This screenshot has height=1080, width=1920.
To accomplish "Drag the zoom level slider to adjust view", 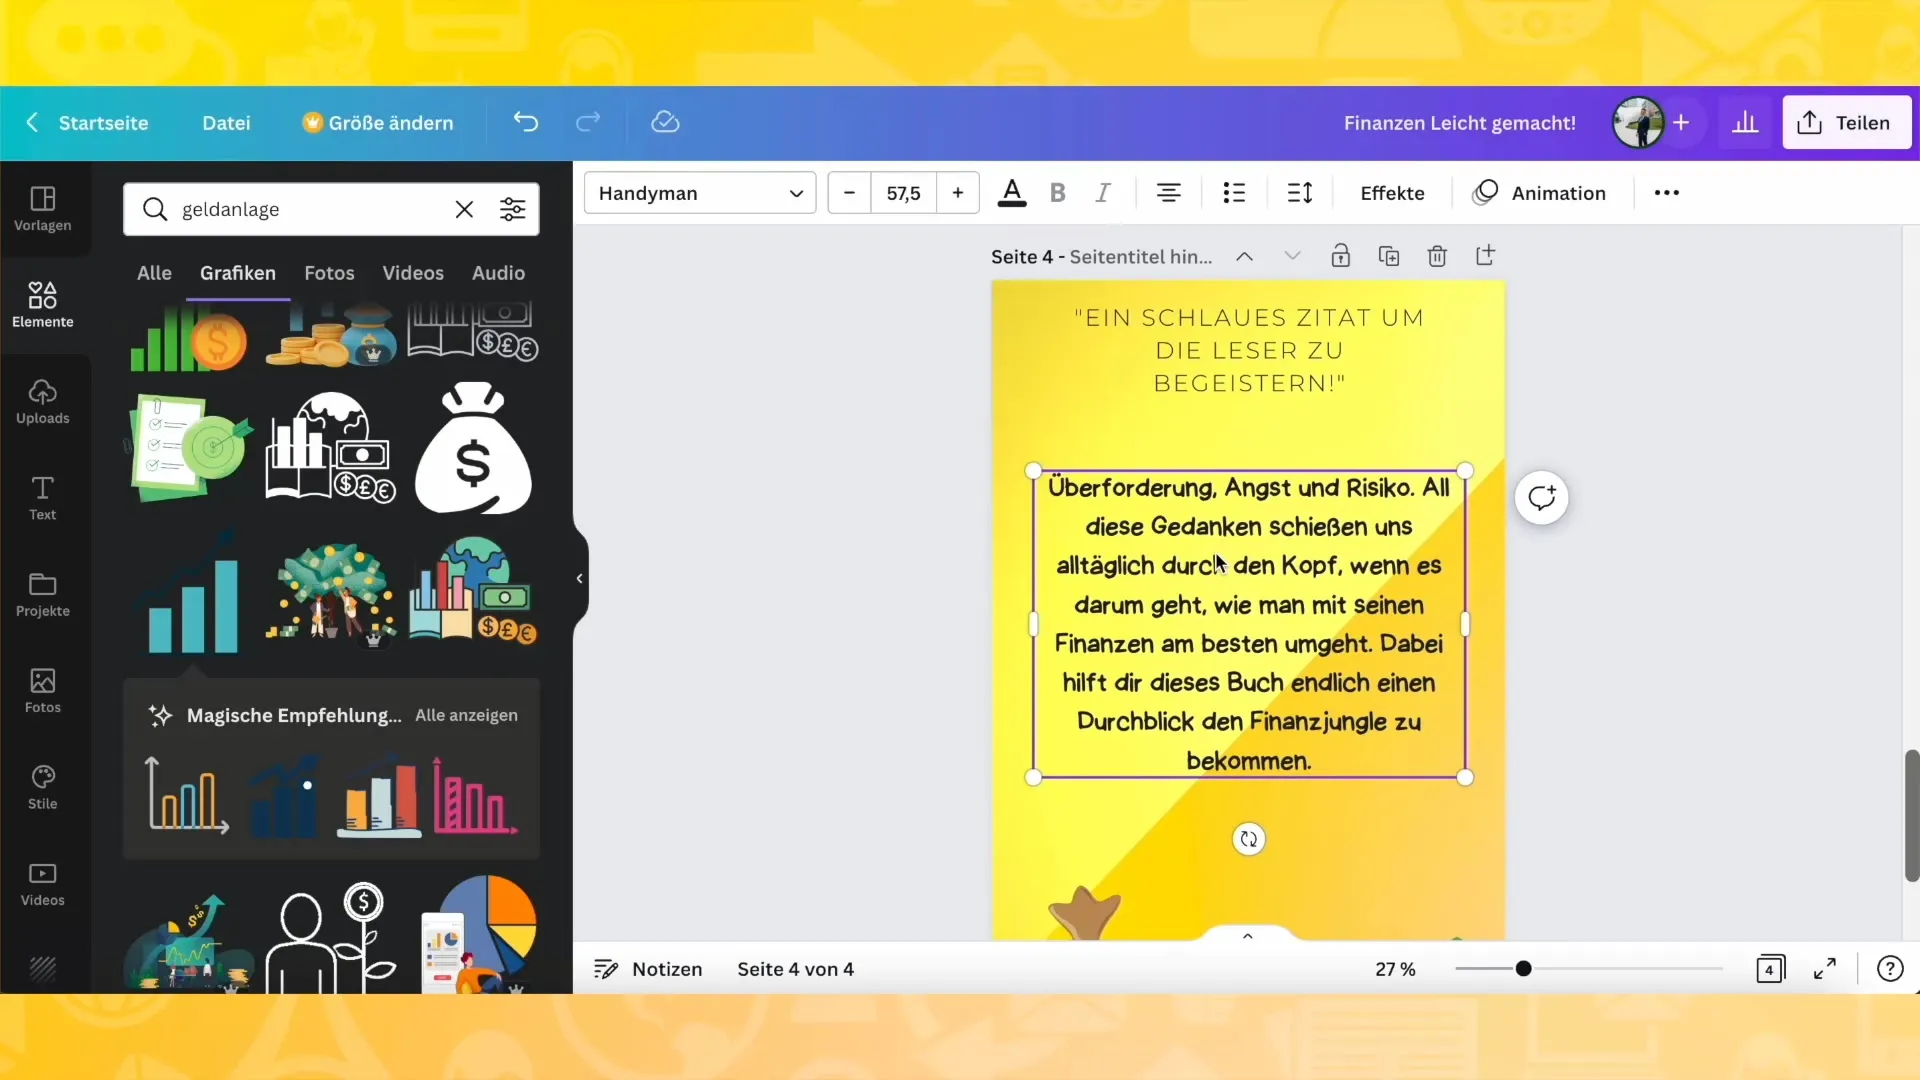I will click(1523, 968).
